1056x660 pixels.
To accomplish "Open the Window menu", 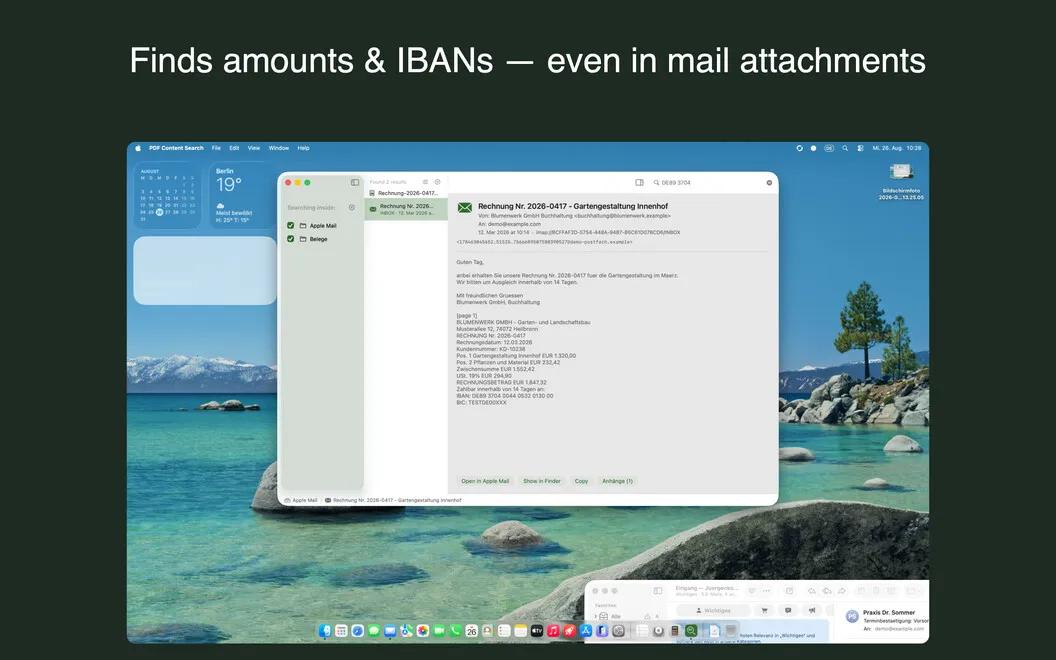I will [x=279, y=148].
